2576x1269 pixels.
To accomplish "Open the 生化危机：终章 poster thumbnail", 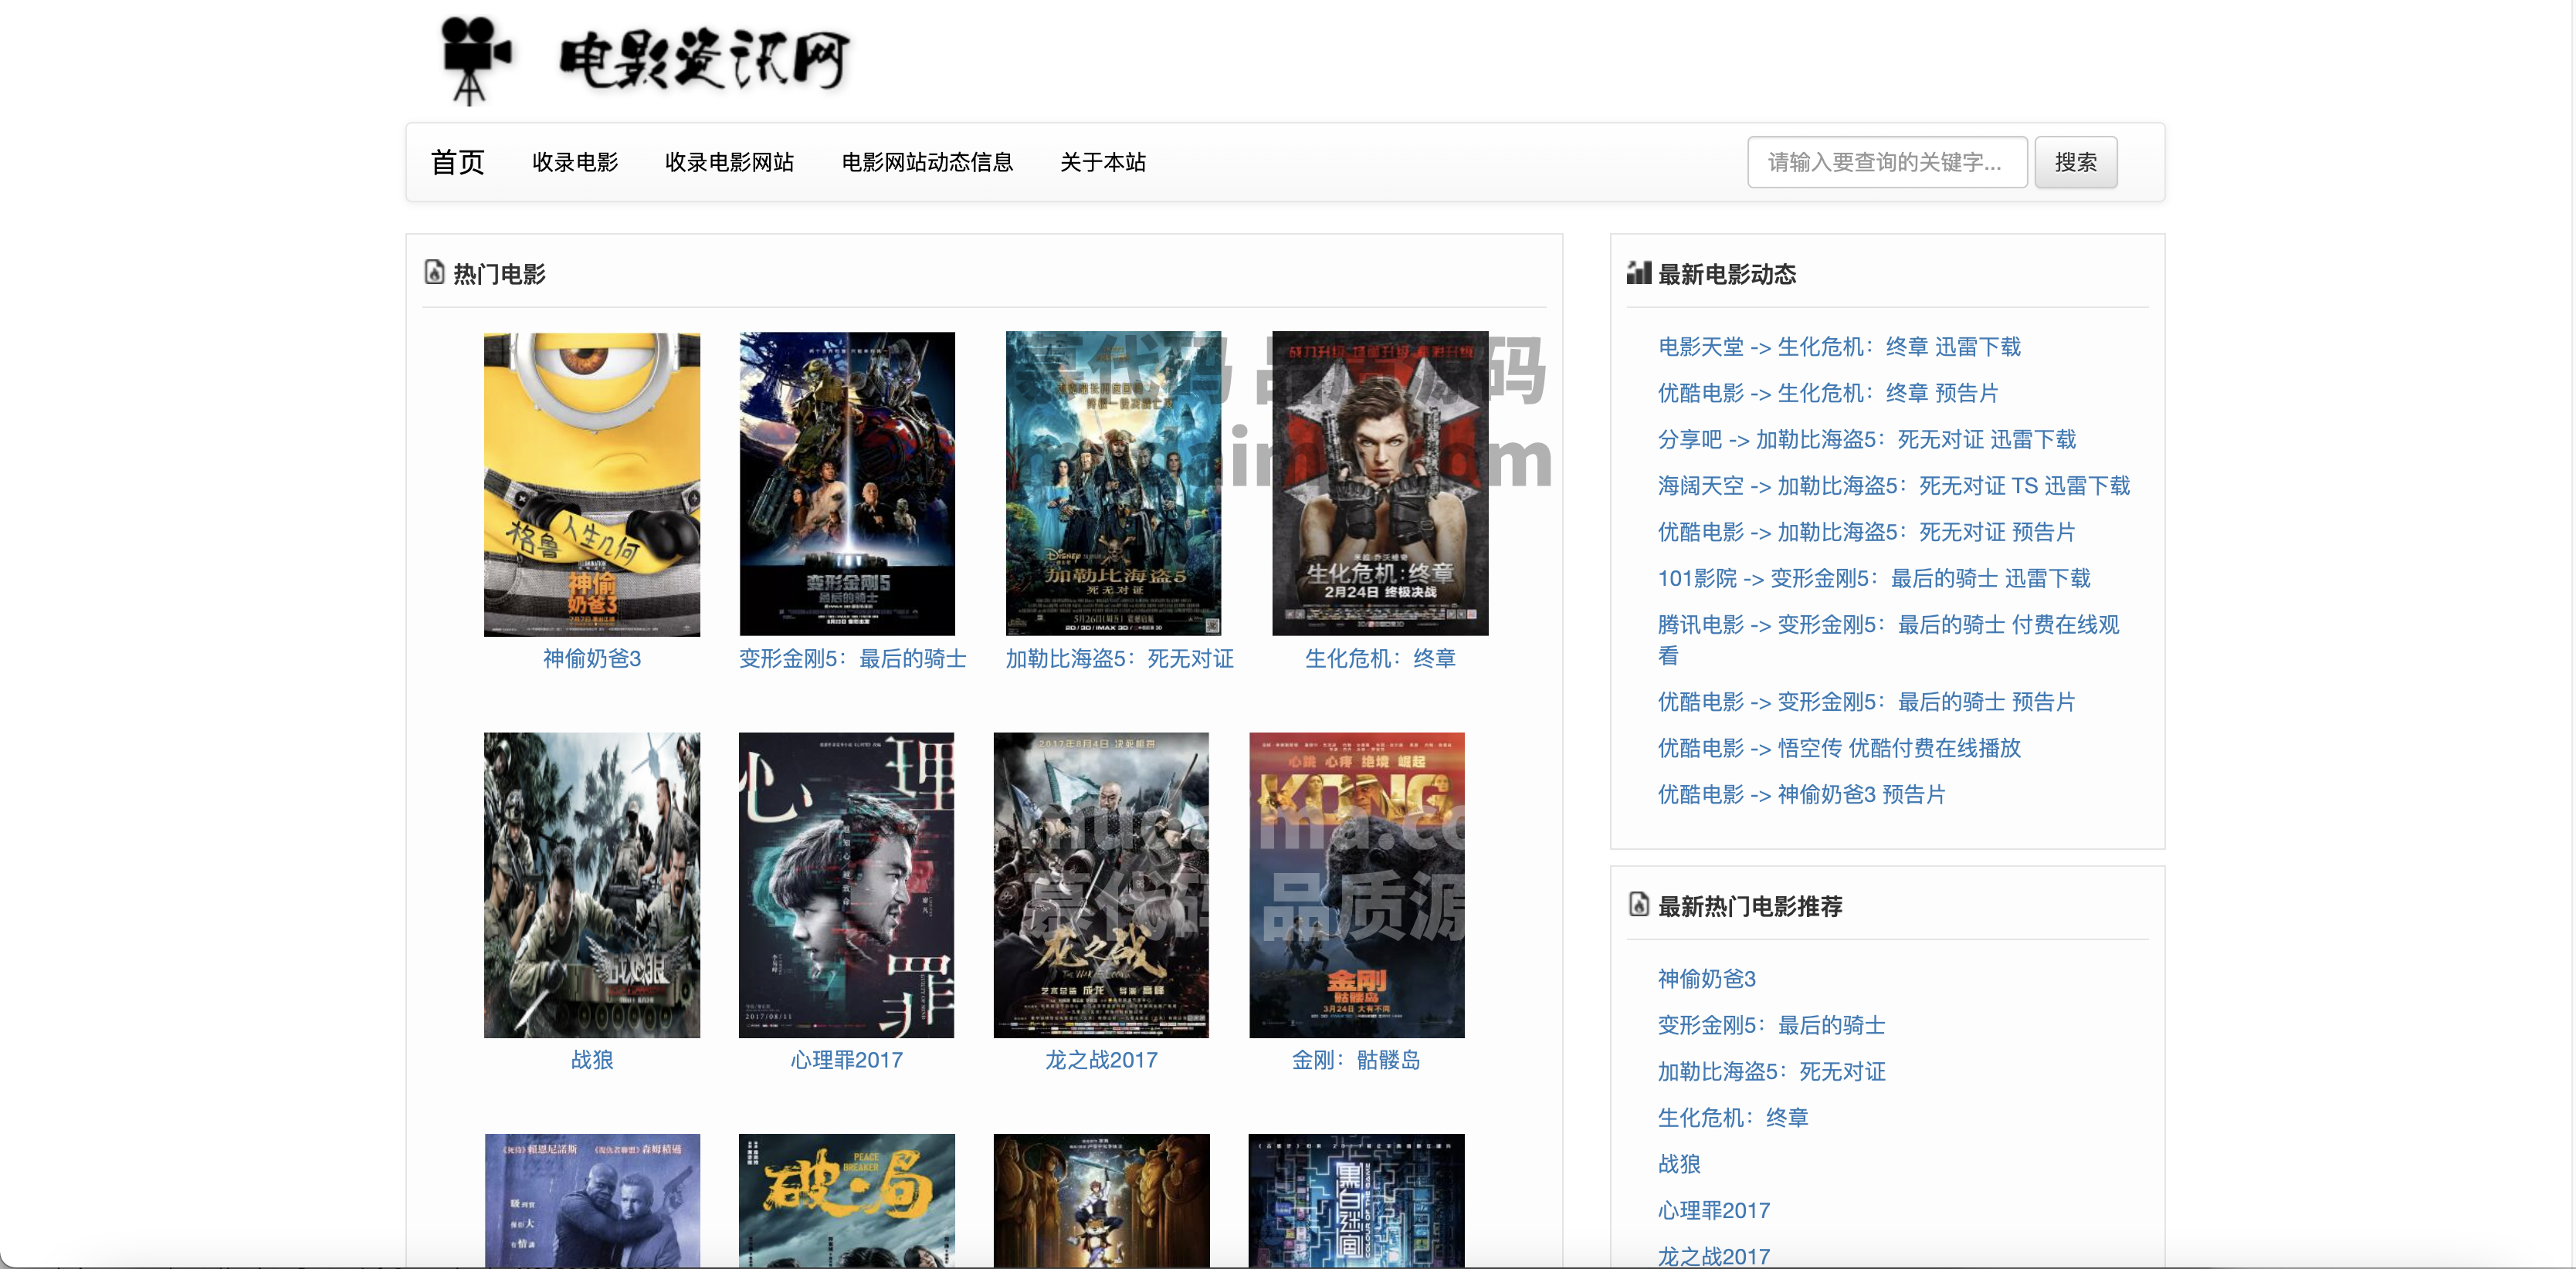I will coord(1380,484).
